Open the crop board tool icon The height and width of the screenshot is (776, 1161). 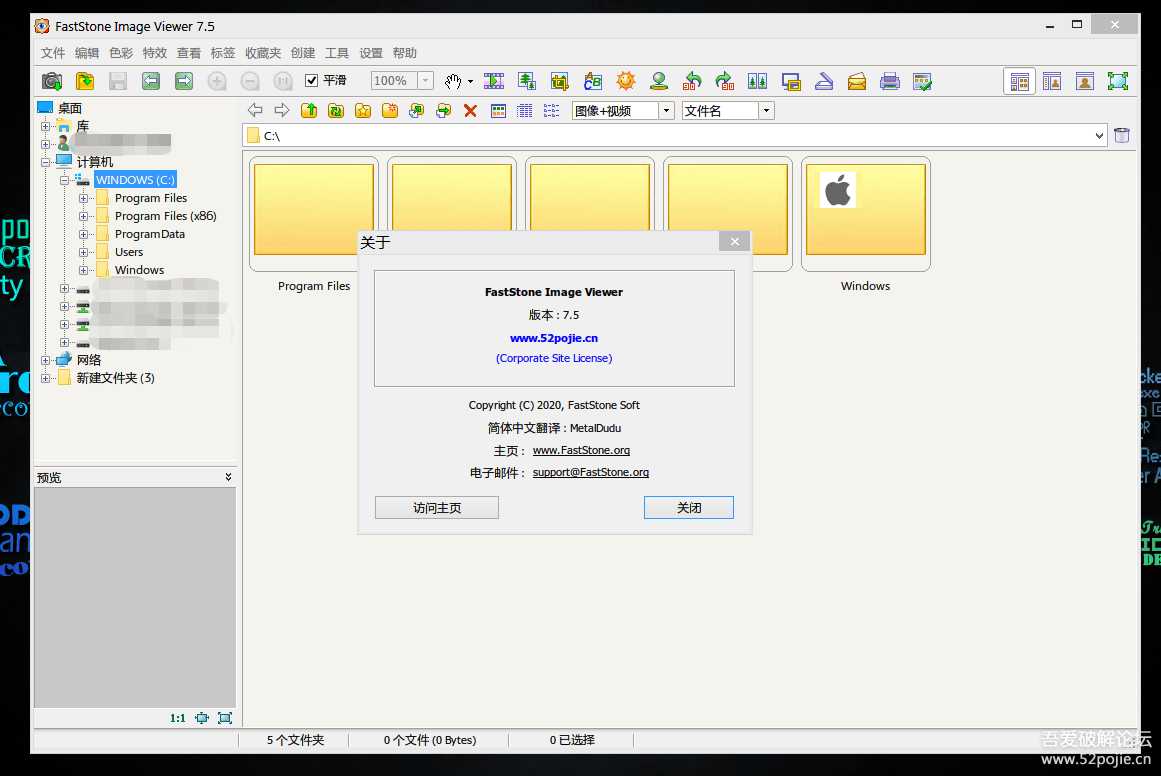point(560,81)
